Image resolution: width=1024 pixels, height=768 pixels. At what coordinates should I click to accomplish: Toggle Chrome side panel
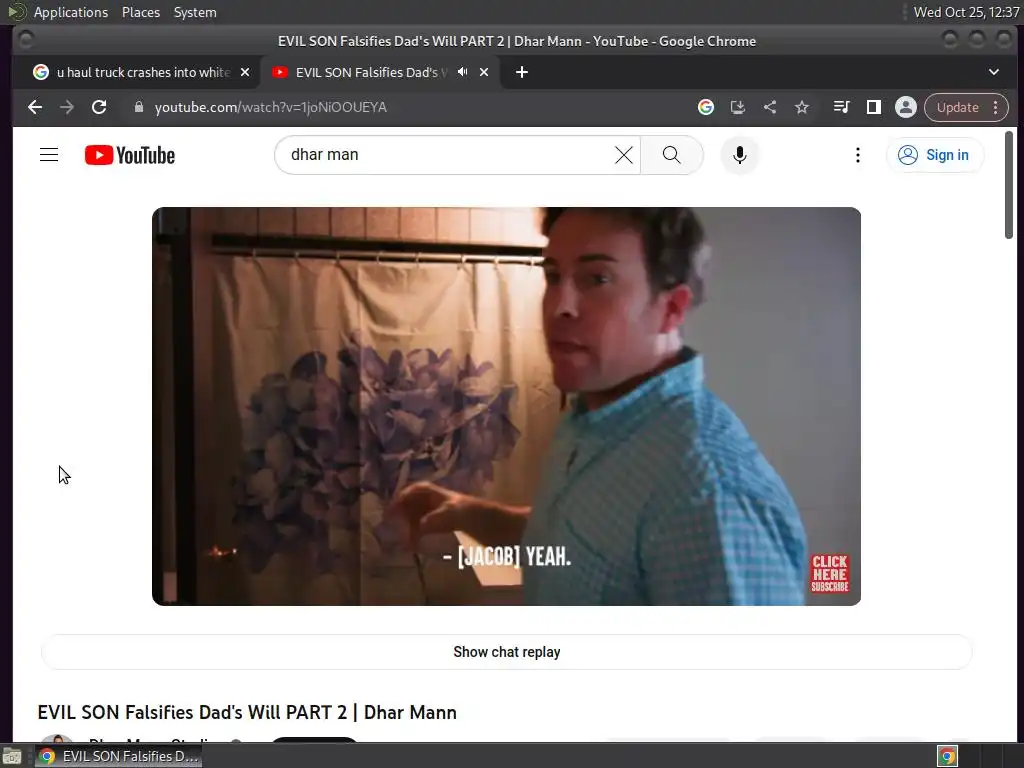point(873,107)
